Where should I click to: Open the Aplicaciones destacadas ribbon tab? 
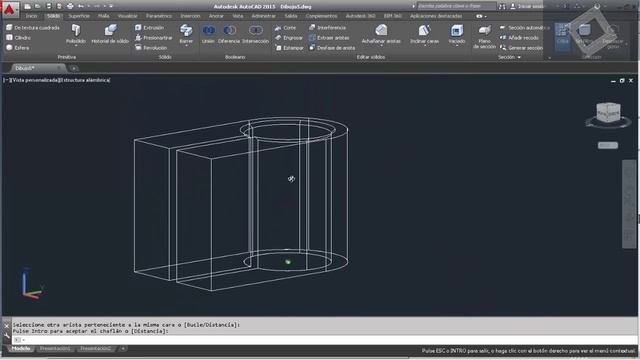436,16
